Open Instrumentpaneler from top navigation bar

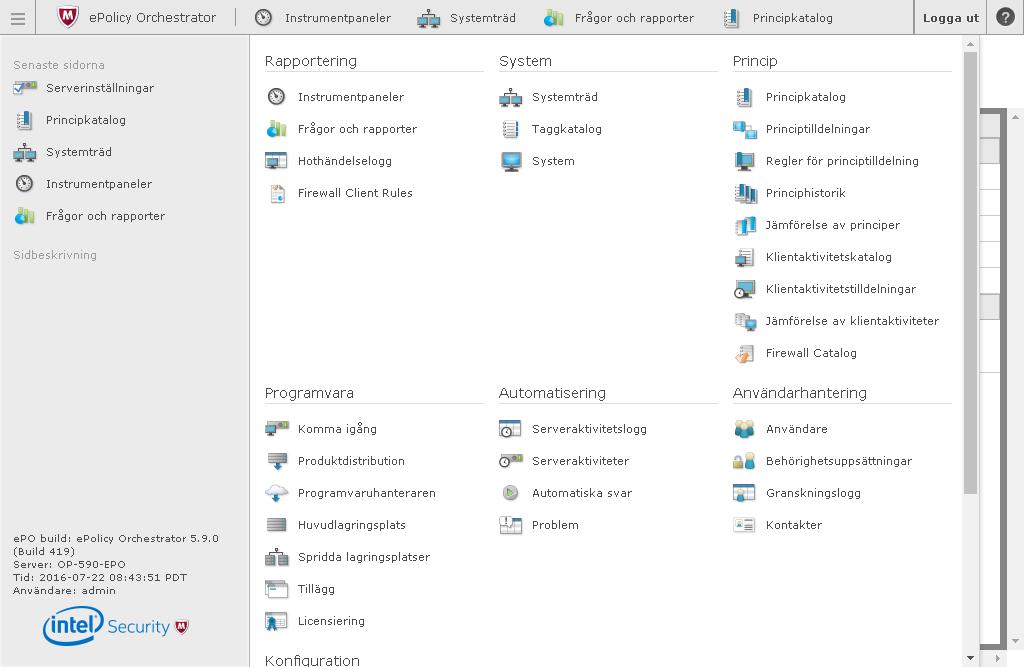(338, 18)
